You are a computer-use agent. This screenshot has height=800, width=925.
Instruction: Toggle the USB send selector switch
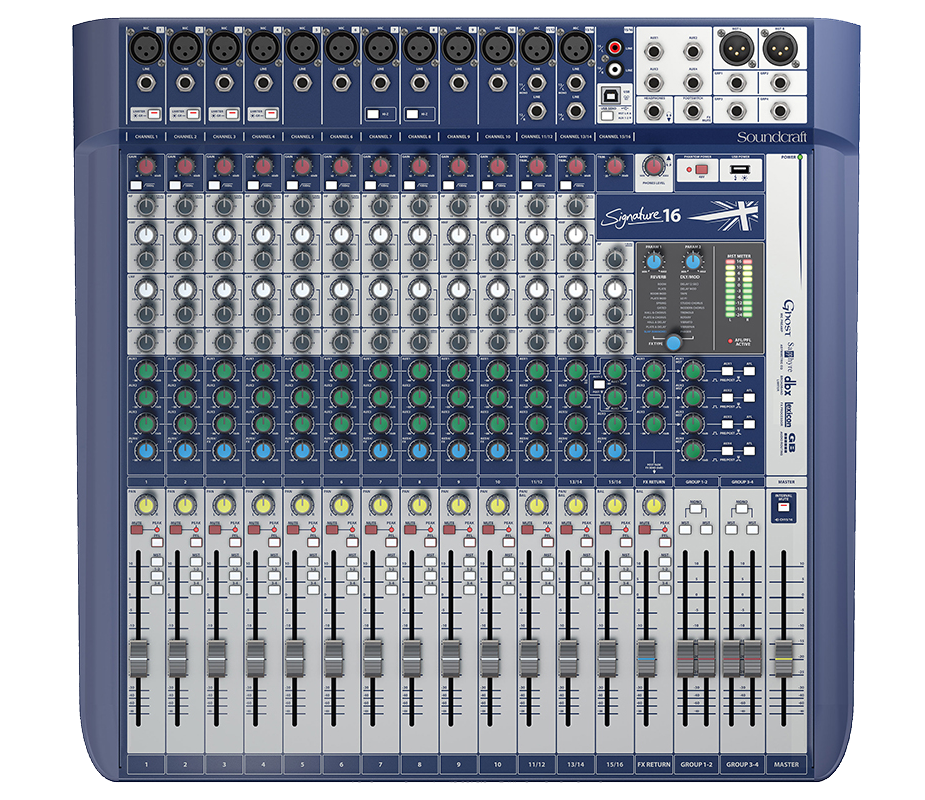607,116
